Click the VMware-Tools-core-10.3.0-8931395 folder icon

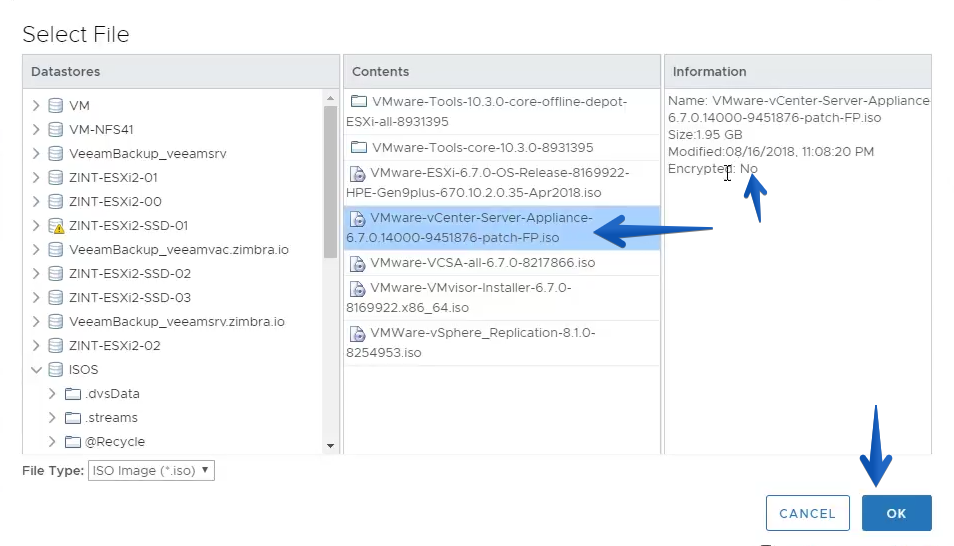tap(359, 147)
